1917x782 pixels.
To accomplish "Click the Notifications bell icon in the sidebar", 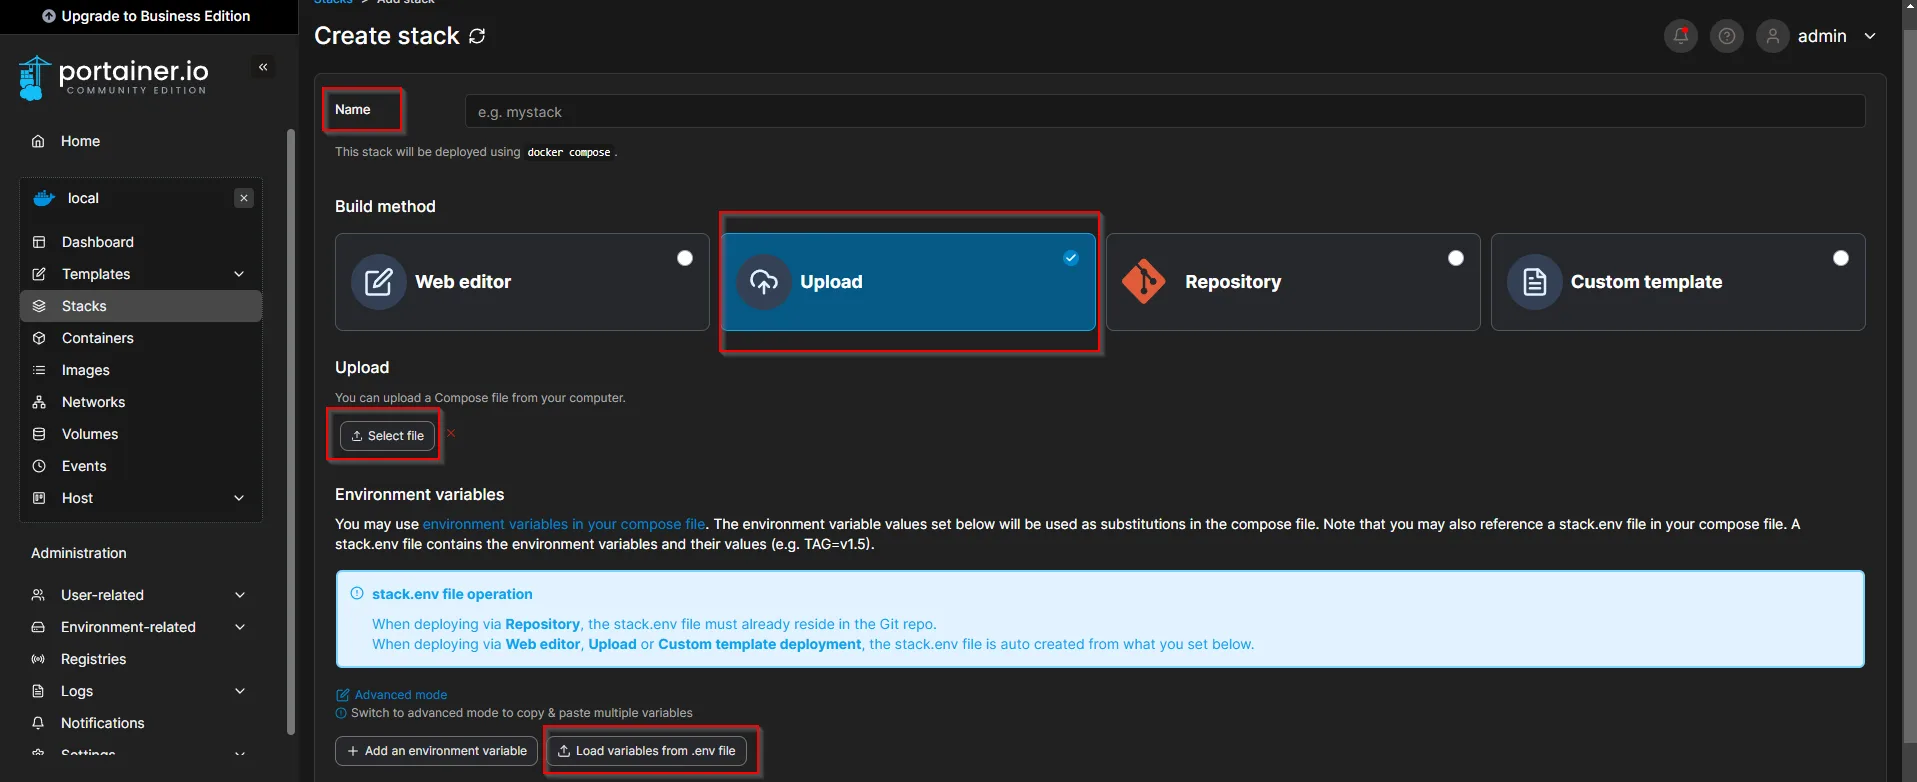I will [38, 723].
